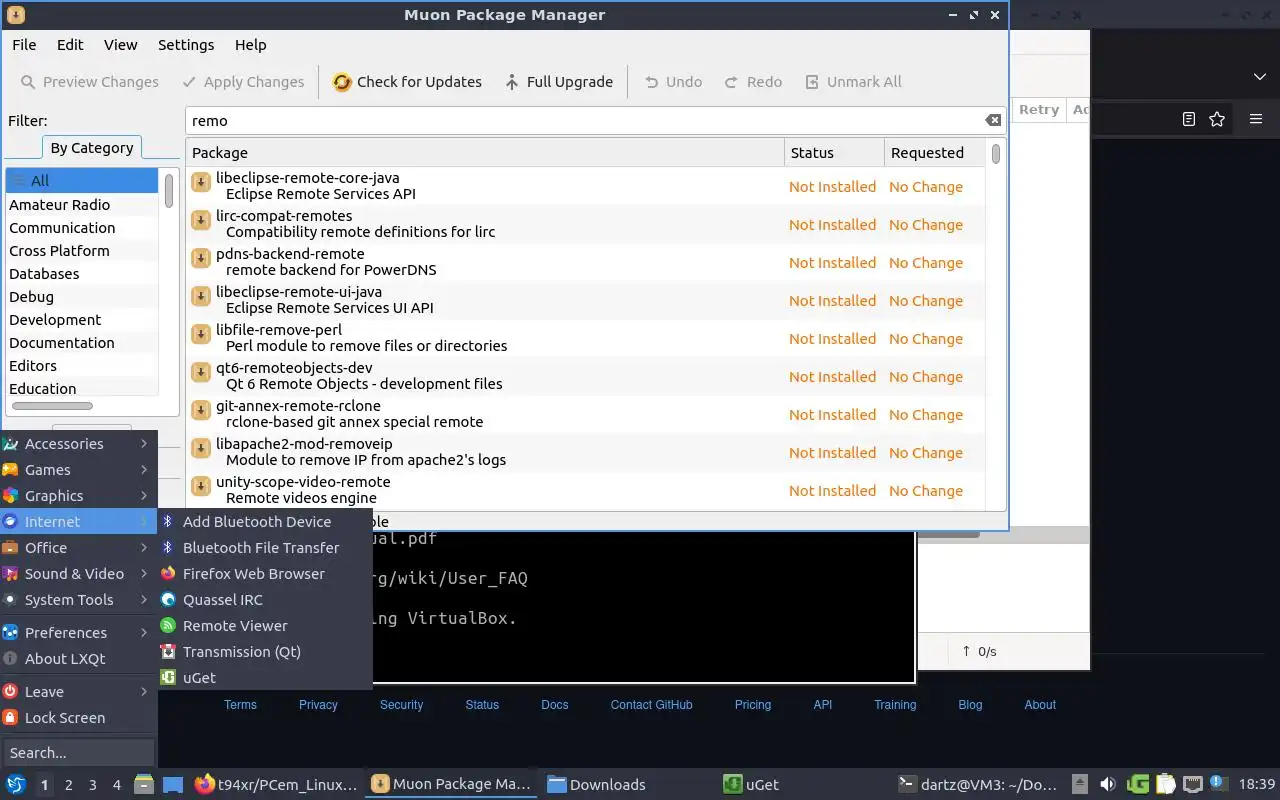Select the Development category
Screen dimensions: 1280x800
pyautogui.click(x=82, y=320)
